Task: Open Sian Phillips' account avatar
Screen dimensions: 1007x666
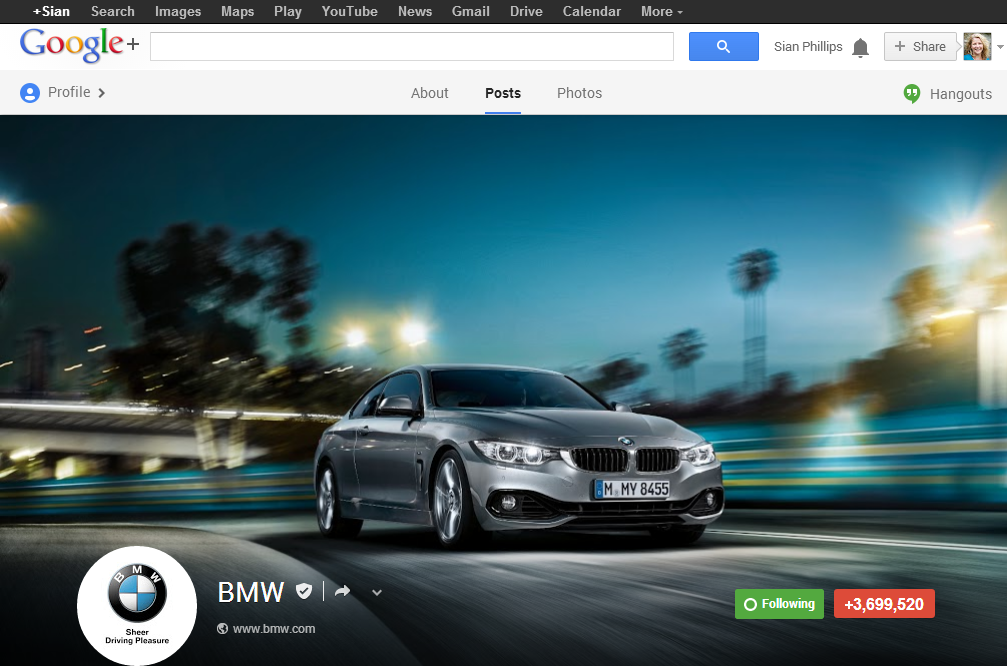Action: tap(976, 46)
